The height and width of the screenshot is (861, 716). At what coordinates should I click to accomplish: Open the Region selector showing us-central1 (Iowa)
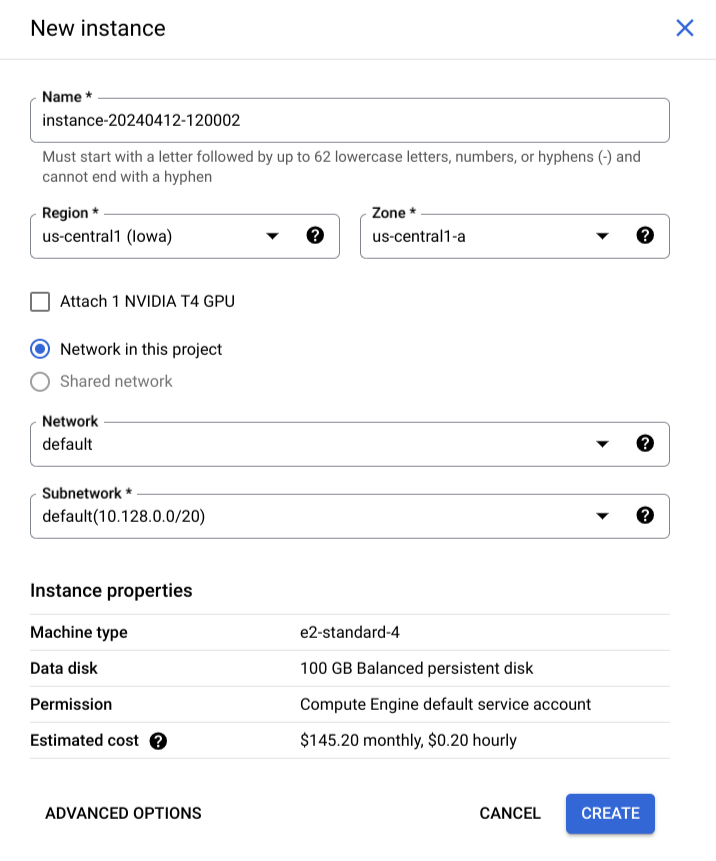click(x=150, y=236)
